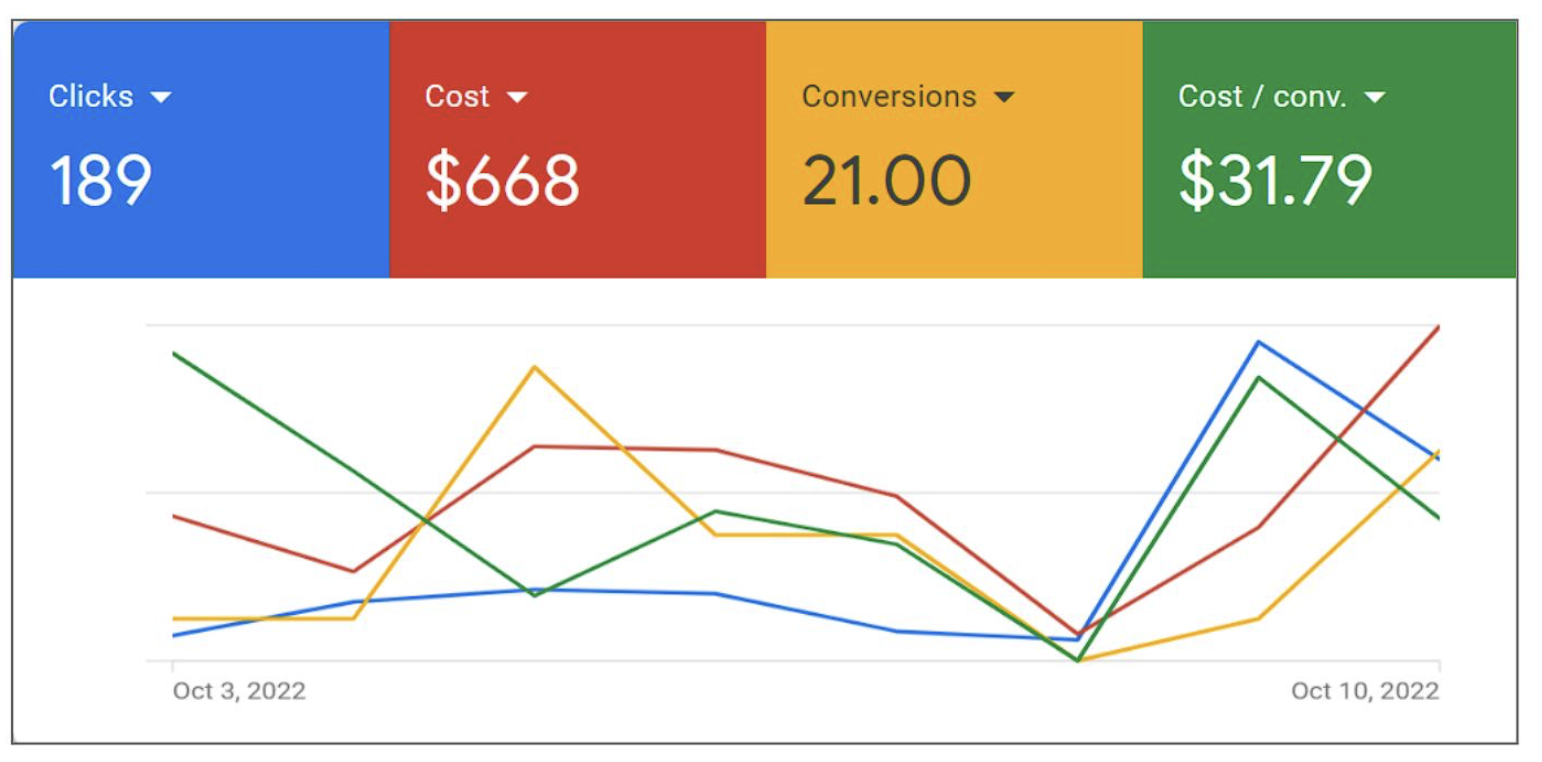Image resolution: width=1542 pixels, height=762 pixels.
Task: Click the $31.79 cost per conversion value
Action: tap(1275, 181)
